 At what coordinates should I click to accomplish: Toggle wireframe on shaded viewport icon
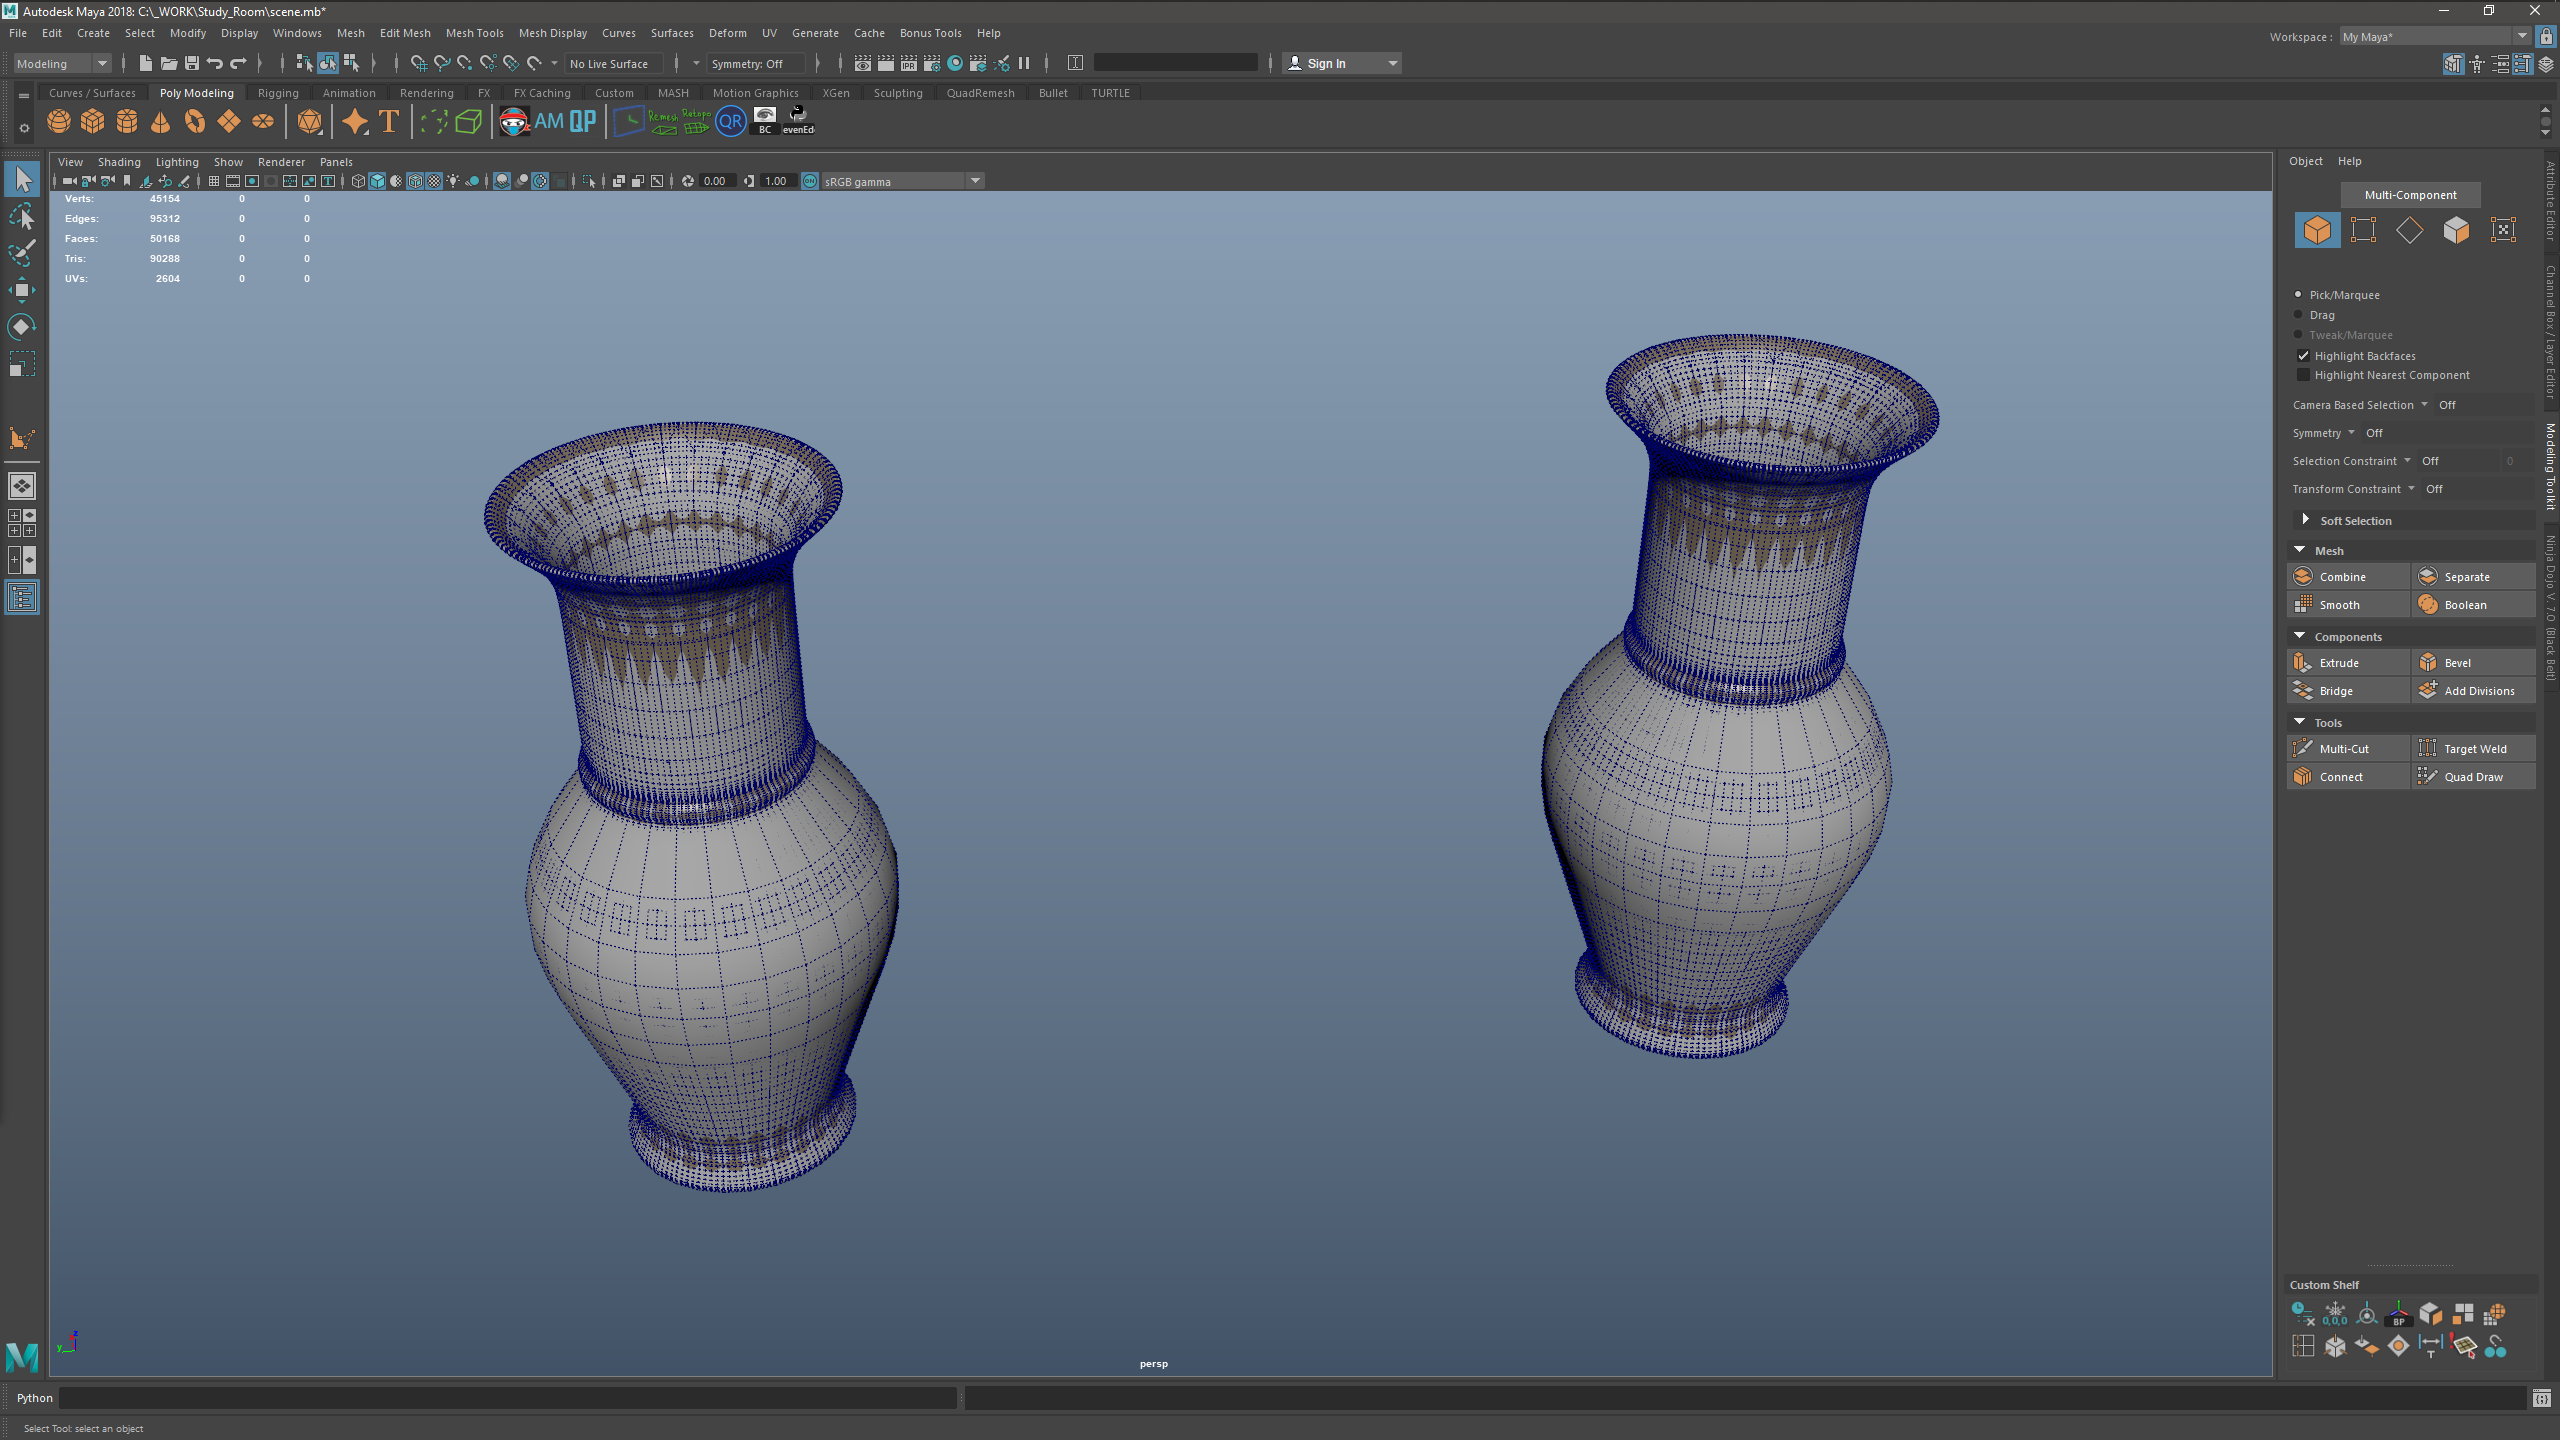click(416, 181)
